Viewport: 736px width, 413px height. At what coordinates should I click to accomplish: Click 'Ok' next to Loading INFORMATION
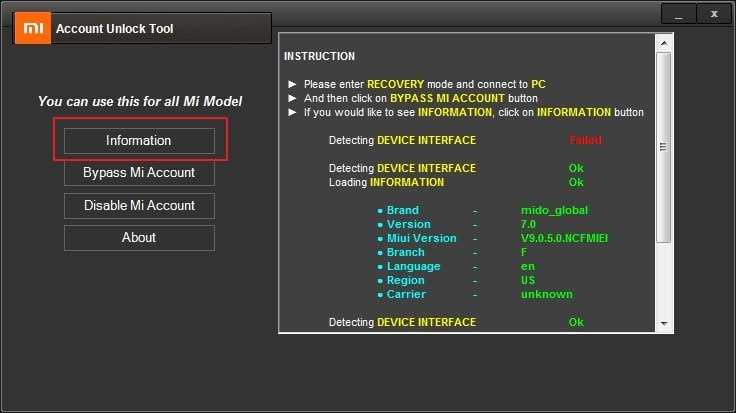[x=576, y=182]
